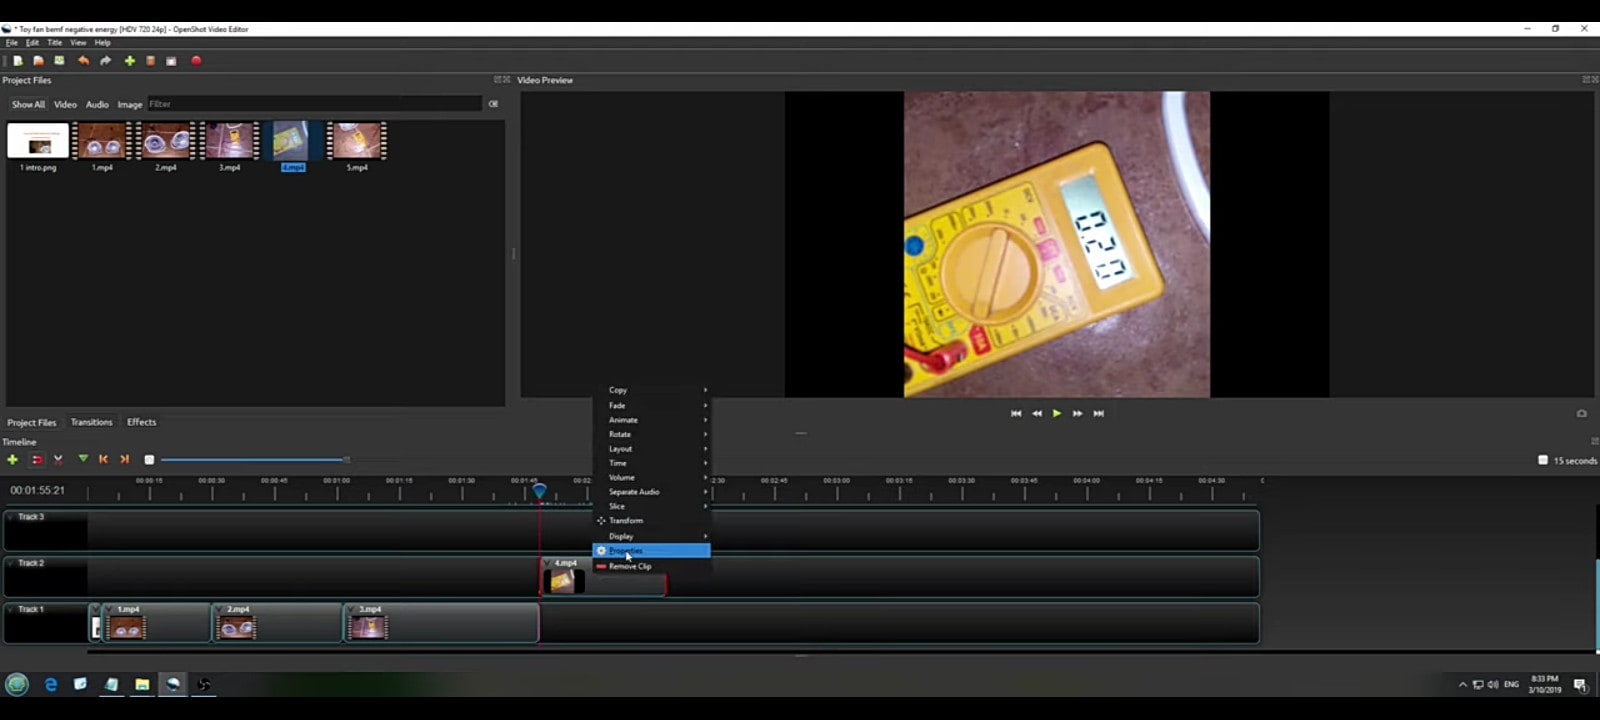Play the video preview
Screen dimensions: 1600x720
(1057, 413)
